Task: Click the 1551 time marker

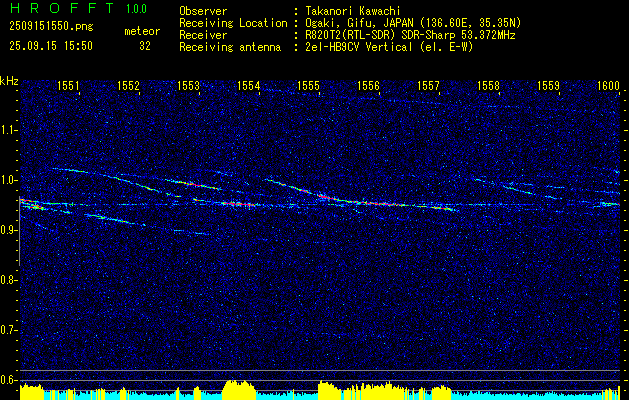Action: click(x=68, y=85)
